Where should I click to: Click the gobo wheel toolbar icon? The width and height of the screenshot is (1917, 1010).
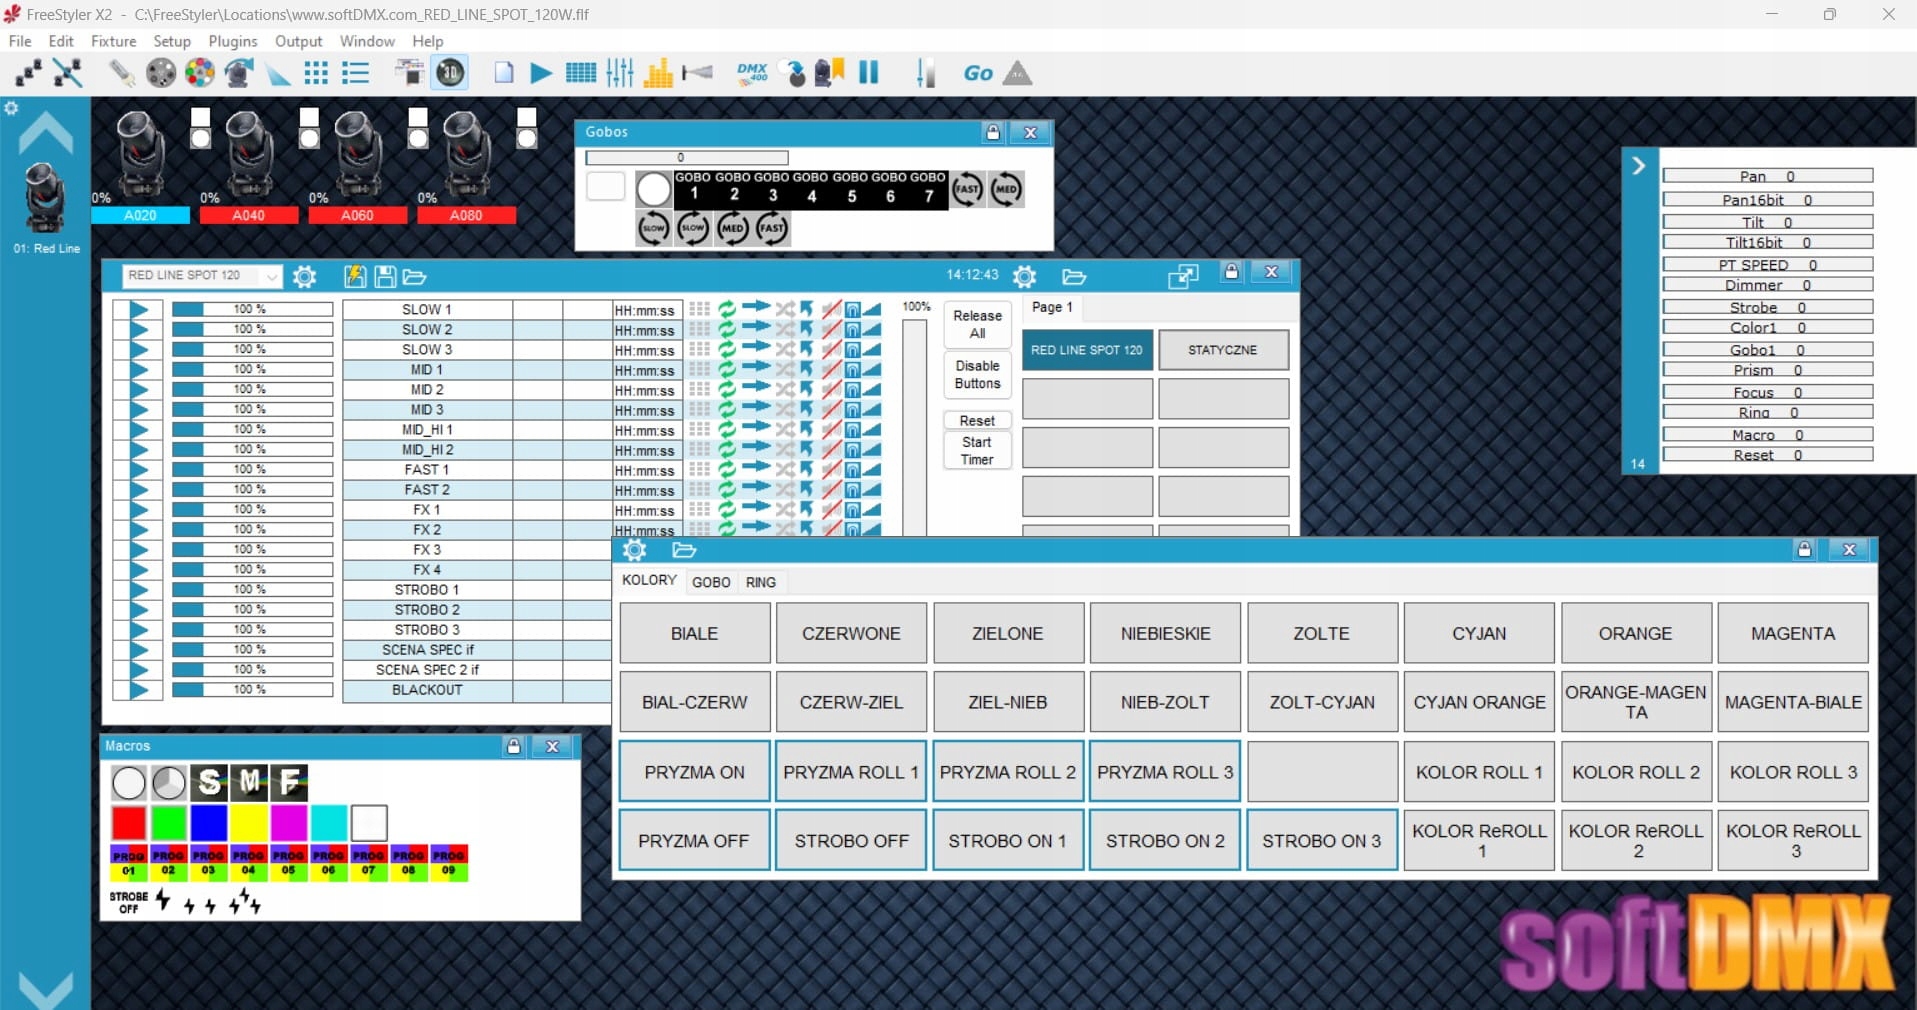coord(161,73)
